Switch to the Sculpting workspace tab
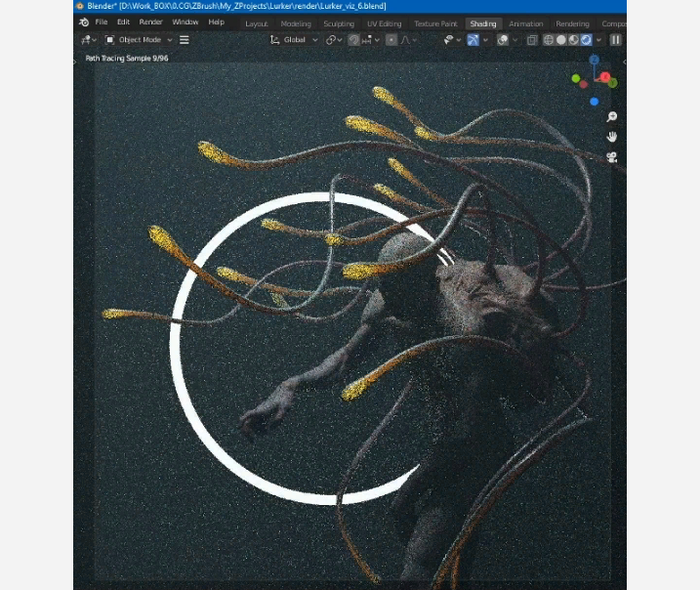The width and height of the screenshot is (700, 590). coord(339,24)
